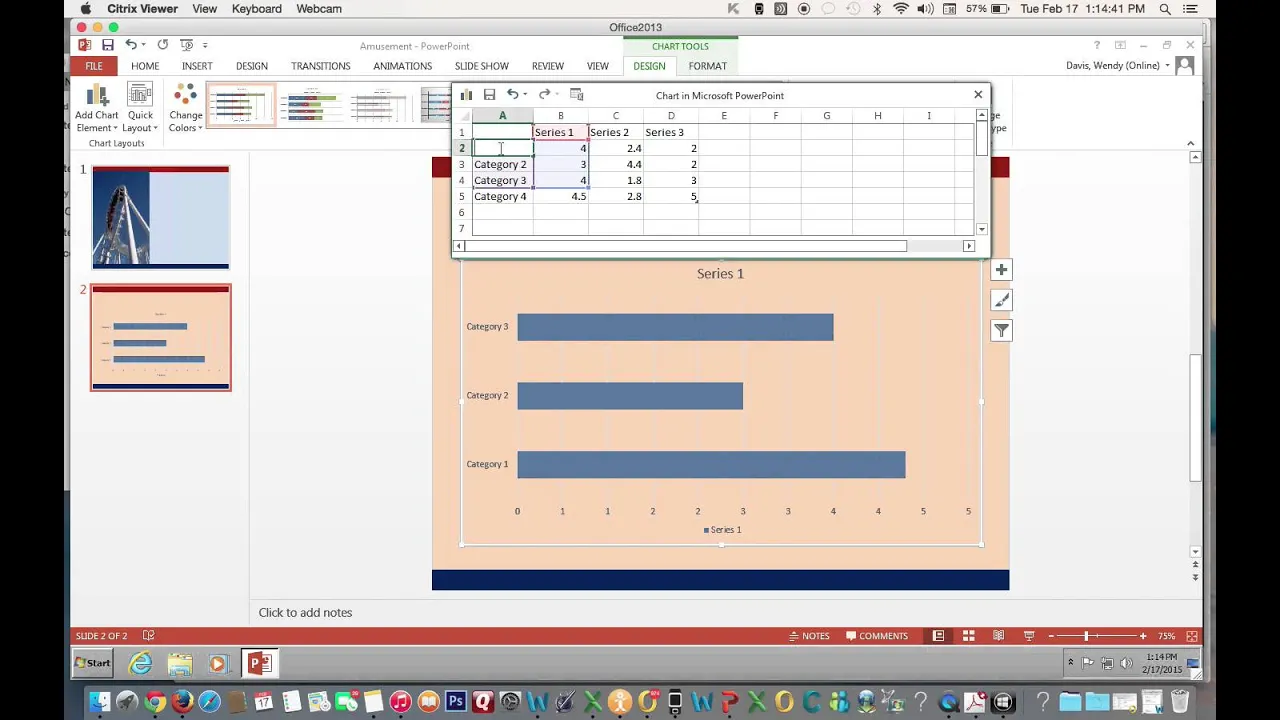This screenshot has height=720, width=1280.
Task: Select the third chart style thumbnail
Action: pyautogui.click(x=380, y=105)
